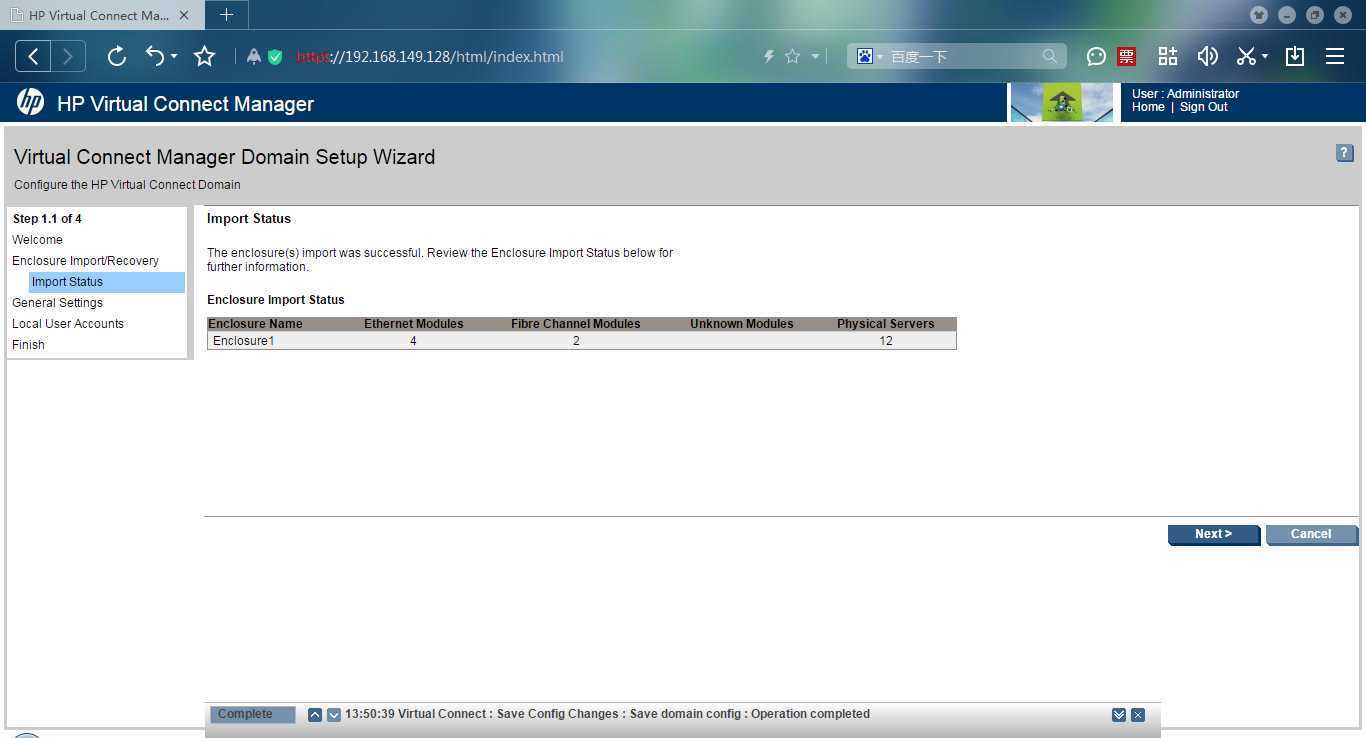
Task: Select the Welcome wizard step
Action: 37,240
